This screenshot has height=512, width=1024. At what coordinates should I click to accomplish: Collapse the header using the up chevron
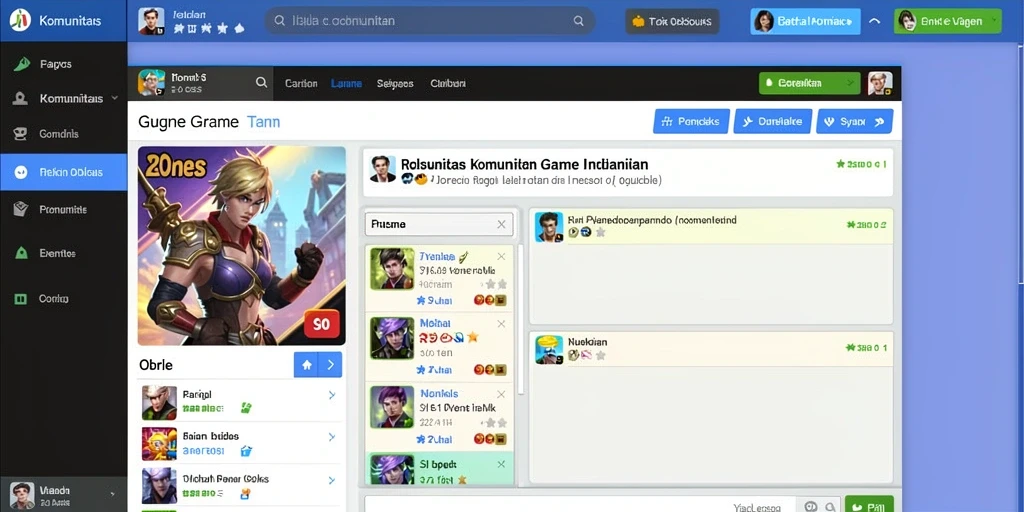click(874, 21)
